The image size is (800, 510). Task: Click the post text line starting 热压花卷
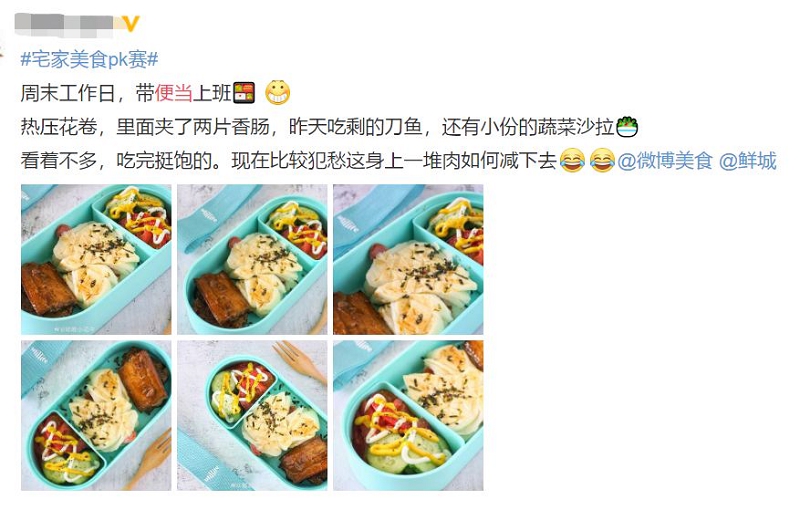pos(329,128)
